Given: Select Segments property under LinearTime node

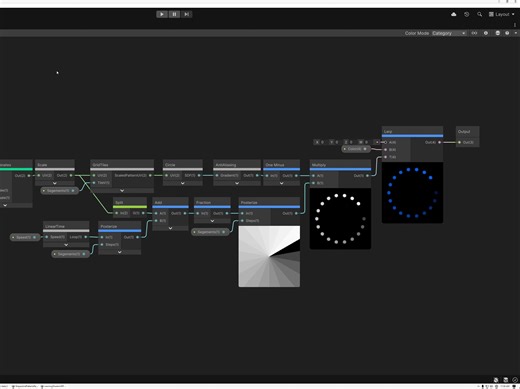Looking at the screenshot, I should click(x=70, y=254).
